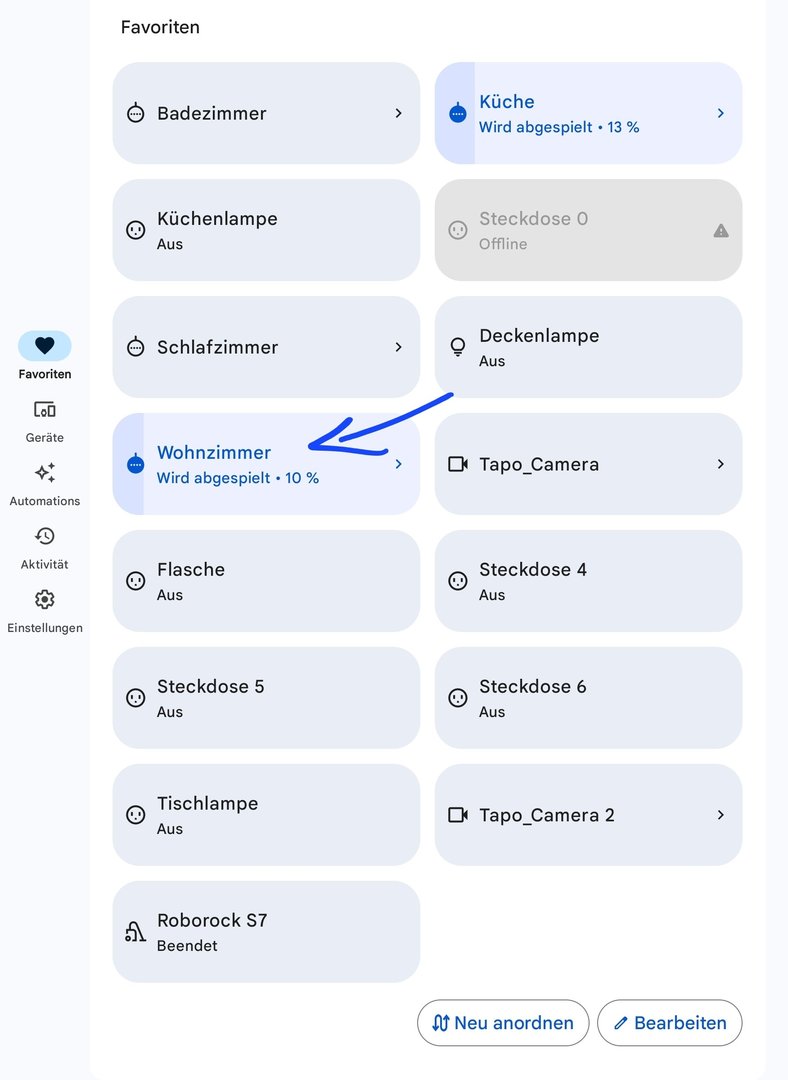This screenshot has width=788, height=1080.
Task: Click the Roborock S7 vacuum icon
Action: 136,932
